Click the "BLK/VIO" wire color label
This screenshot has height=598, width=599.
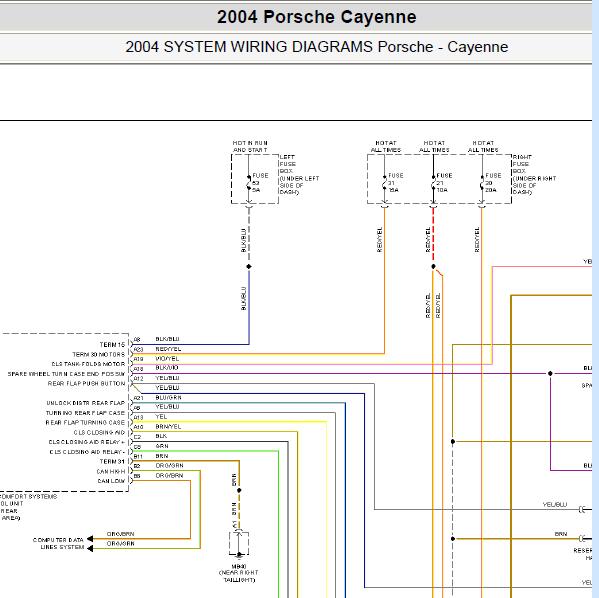167,368
